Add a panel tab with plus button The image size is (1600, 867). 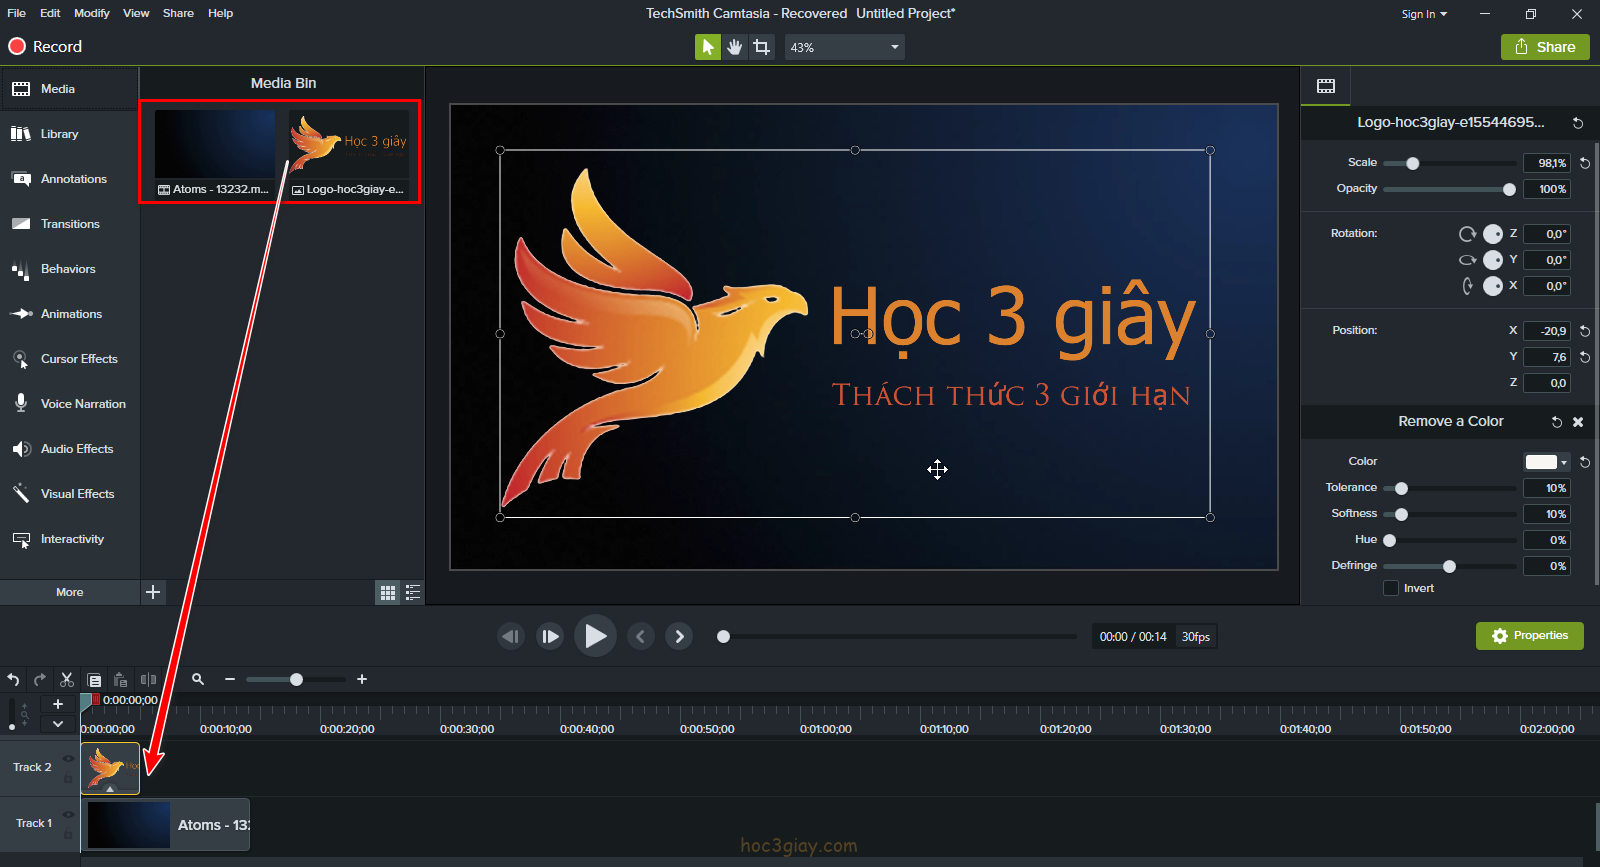pyautogui.click(x=153, y=592)
